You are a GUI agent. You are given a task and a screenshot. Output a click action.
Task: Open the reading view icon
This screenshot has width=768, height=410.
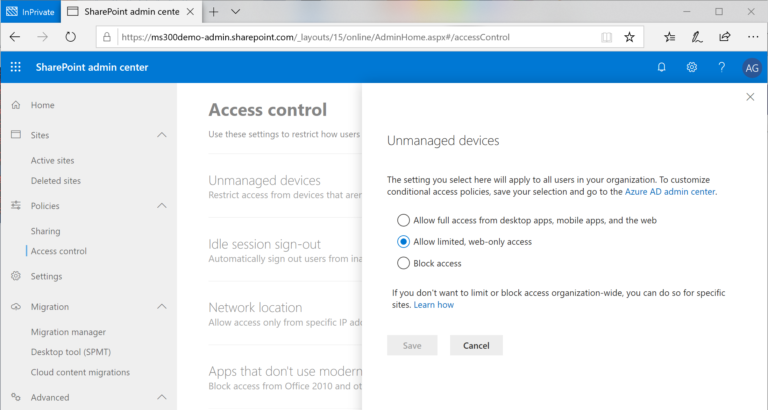coord(606,37)
